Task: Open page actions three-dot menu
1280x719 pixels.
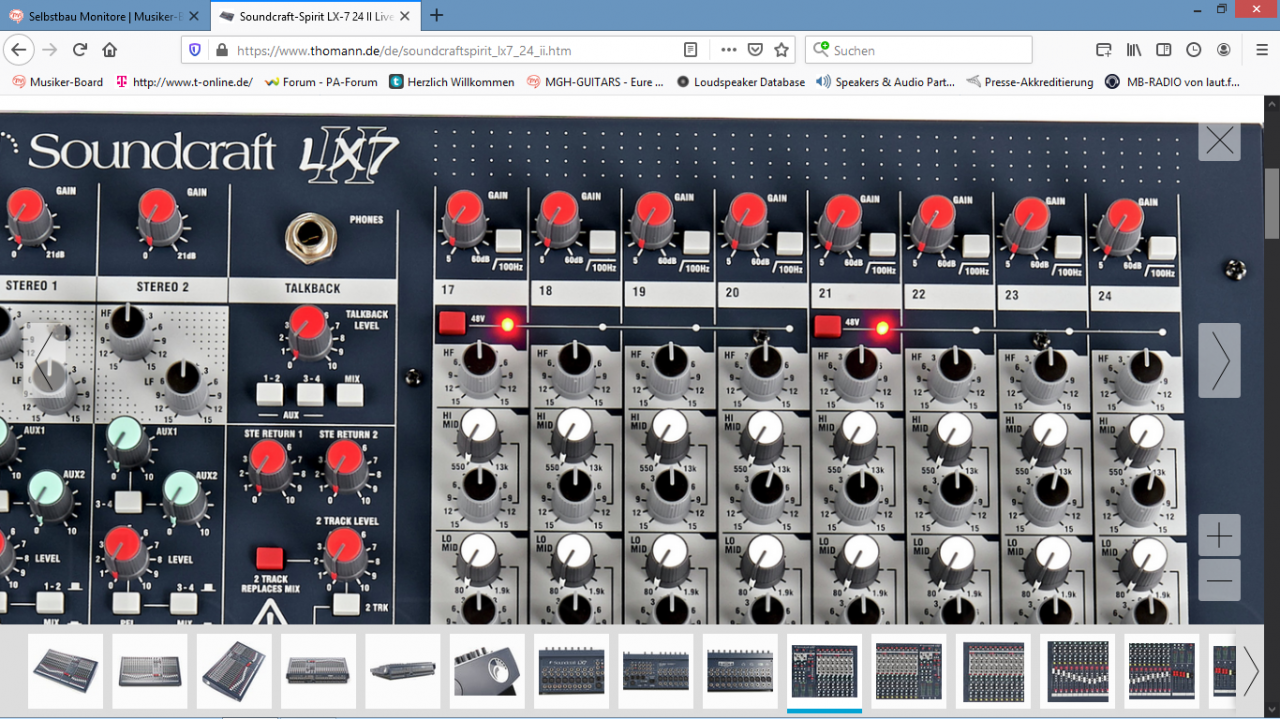Action: (x=728, y=50)
